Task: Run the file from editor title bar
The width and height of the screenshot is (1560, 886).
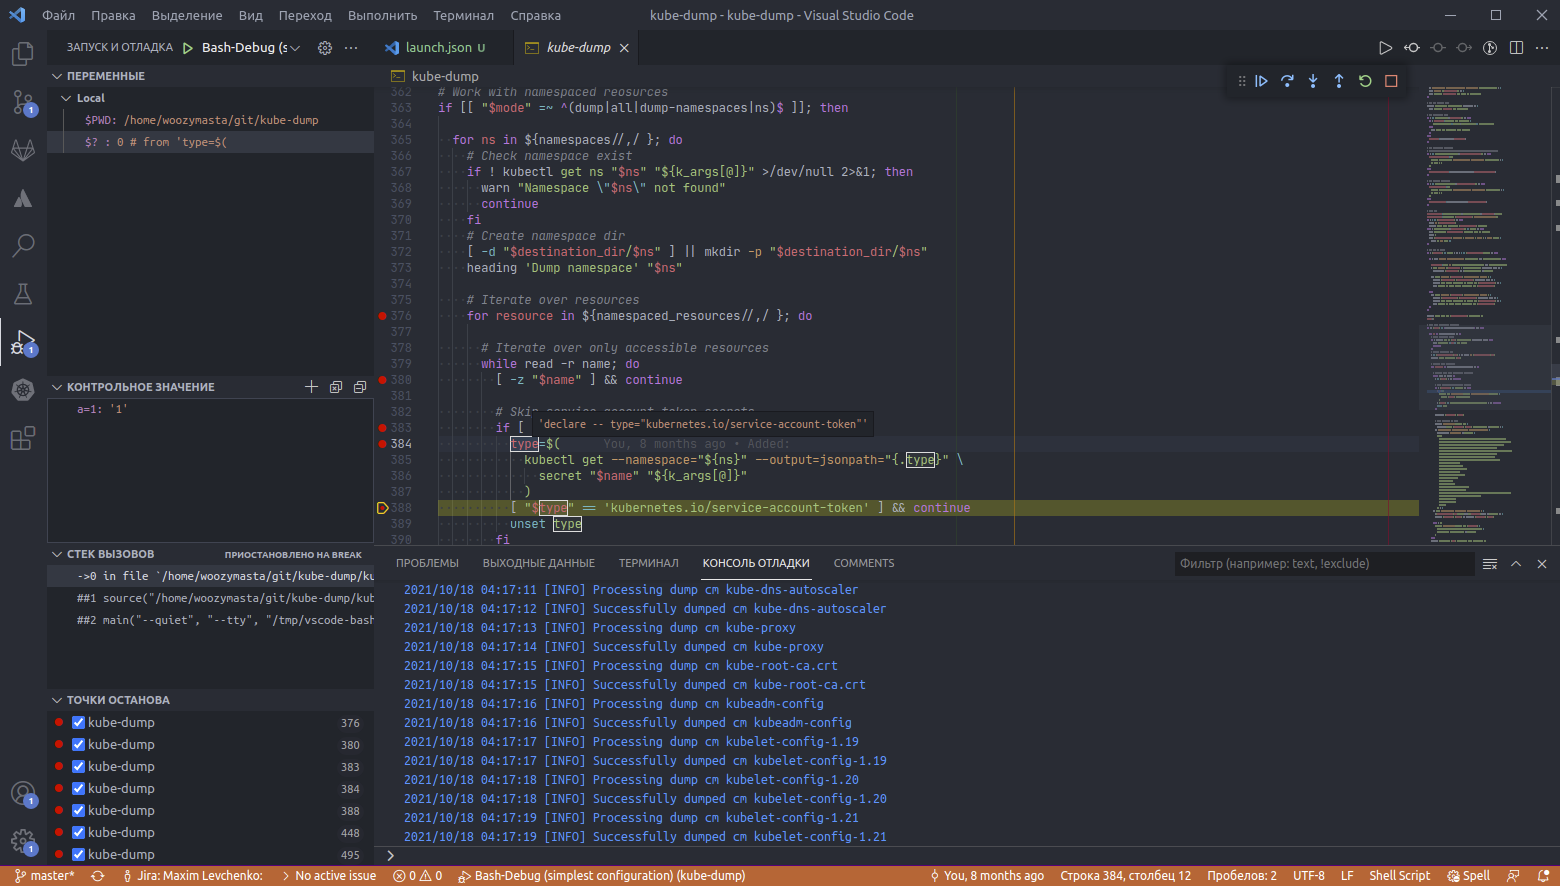Action: [x=1385, y=47]
